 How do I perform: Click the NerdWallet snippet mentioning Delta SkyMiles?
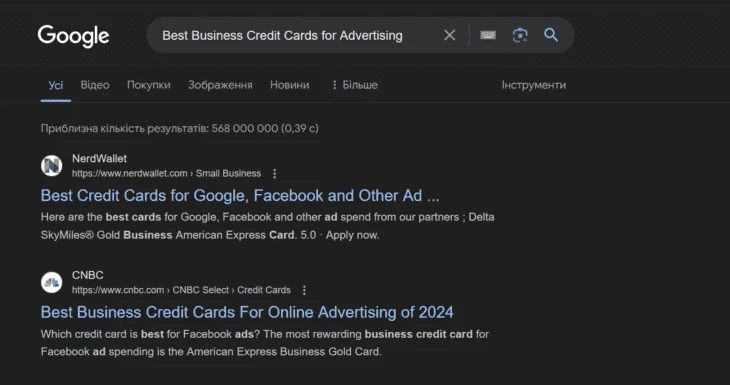(x=267, y=226)
